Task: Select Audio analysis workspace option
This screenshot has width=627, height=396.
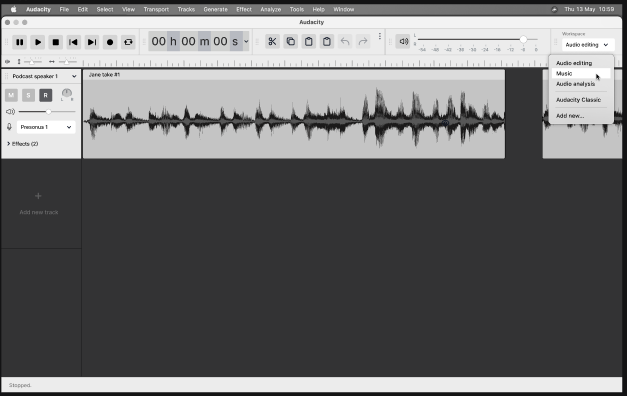Action: click(x=581, y=84)
